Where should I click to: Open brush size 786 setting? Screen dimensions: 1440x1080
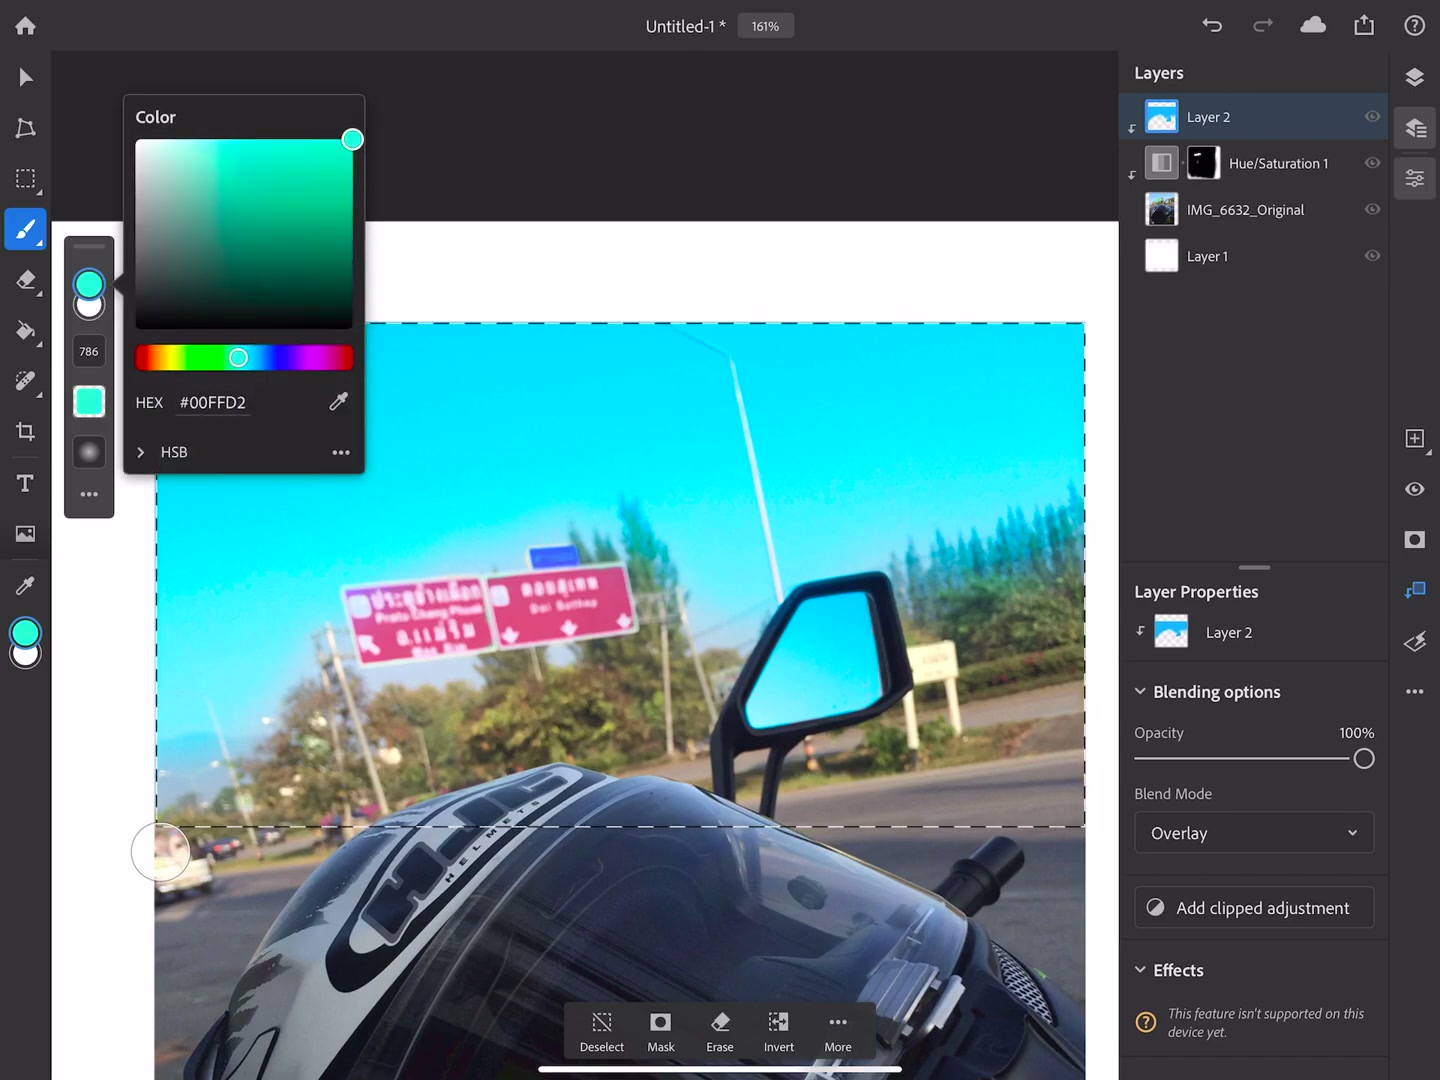[89, 351]
